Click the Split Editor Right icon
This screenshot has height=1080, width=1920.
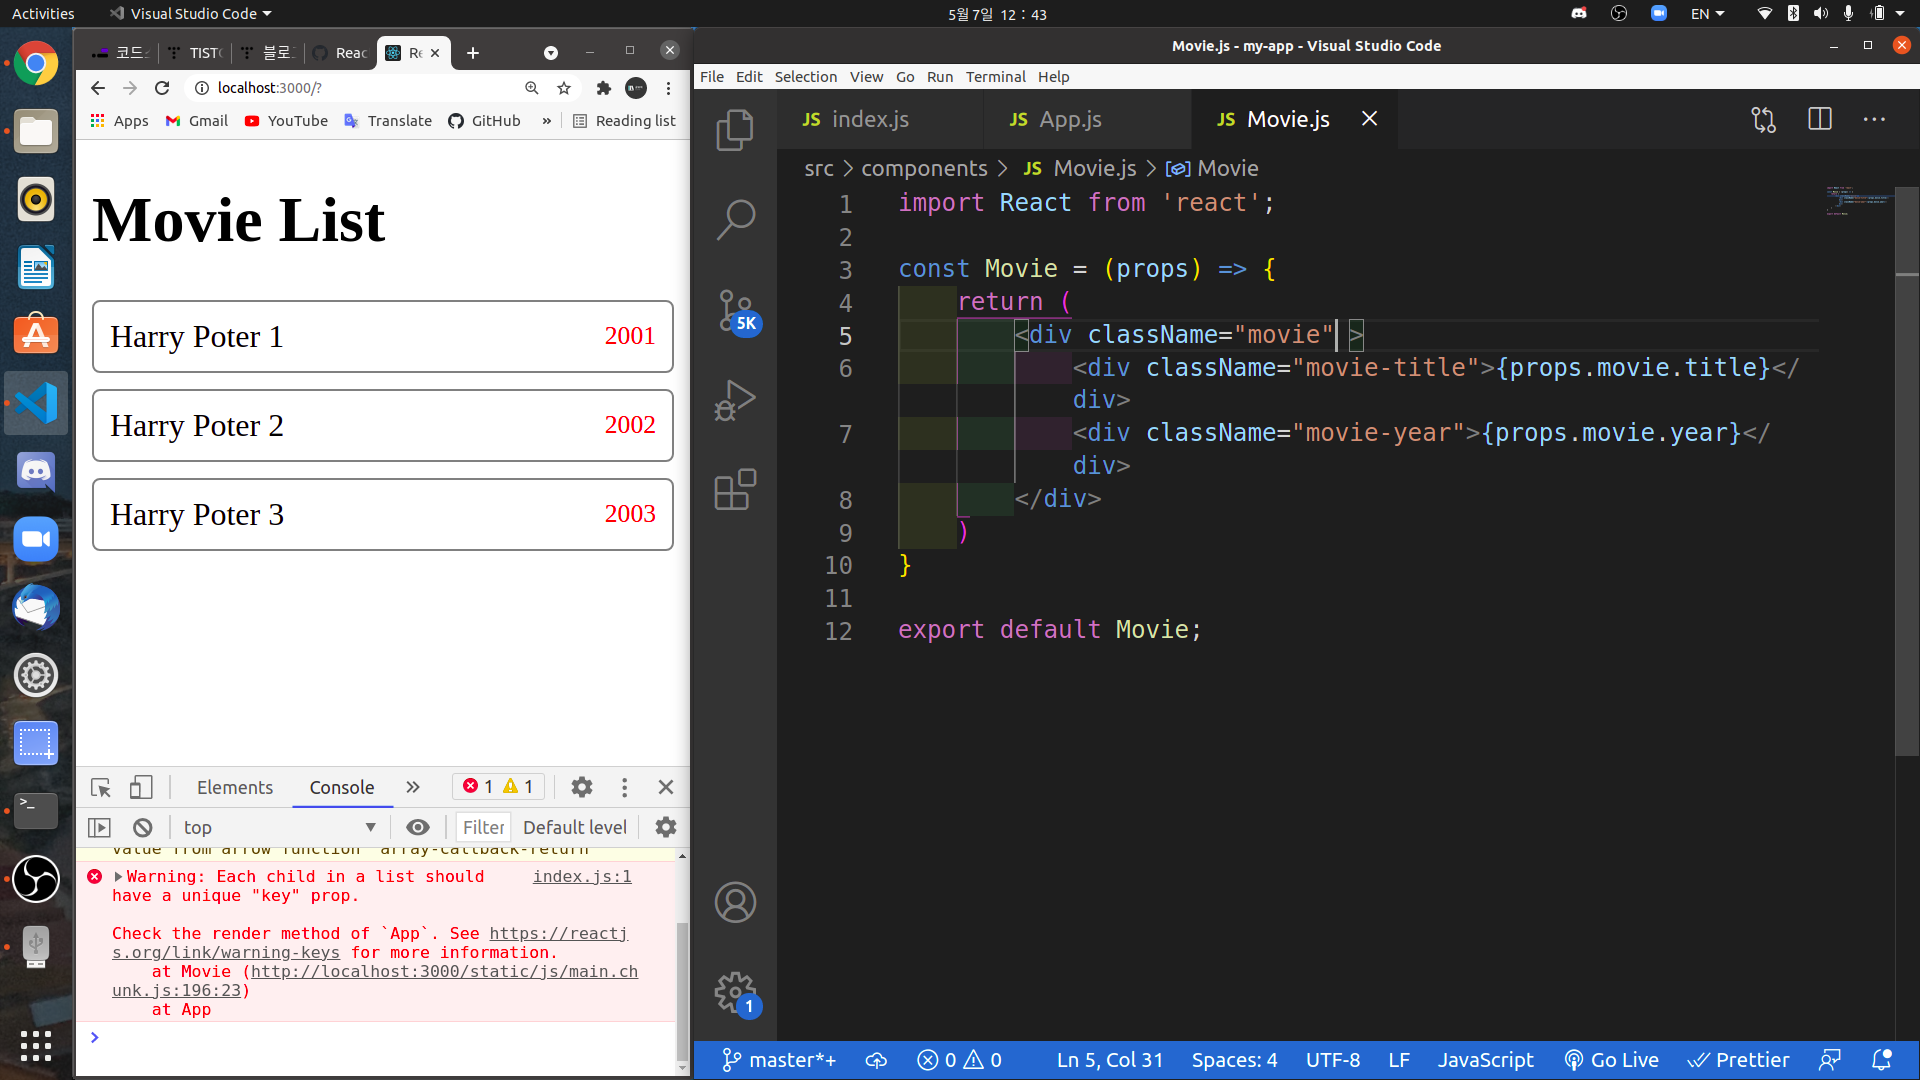1819,119
